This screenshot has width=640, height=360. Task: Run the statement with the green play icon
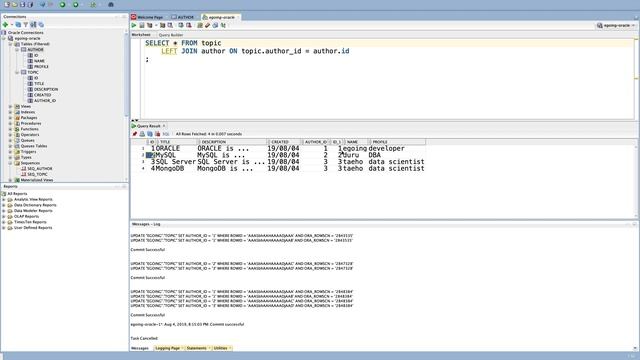tap(134, 25)
